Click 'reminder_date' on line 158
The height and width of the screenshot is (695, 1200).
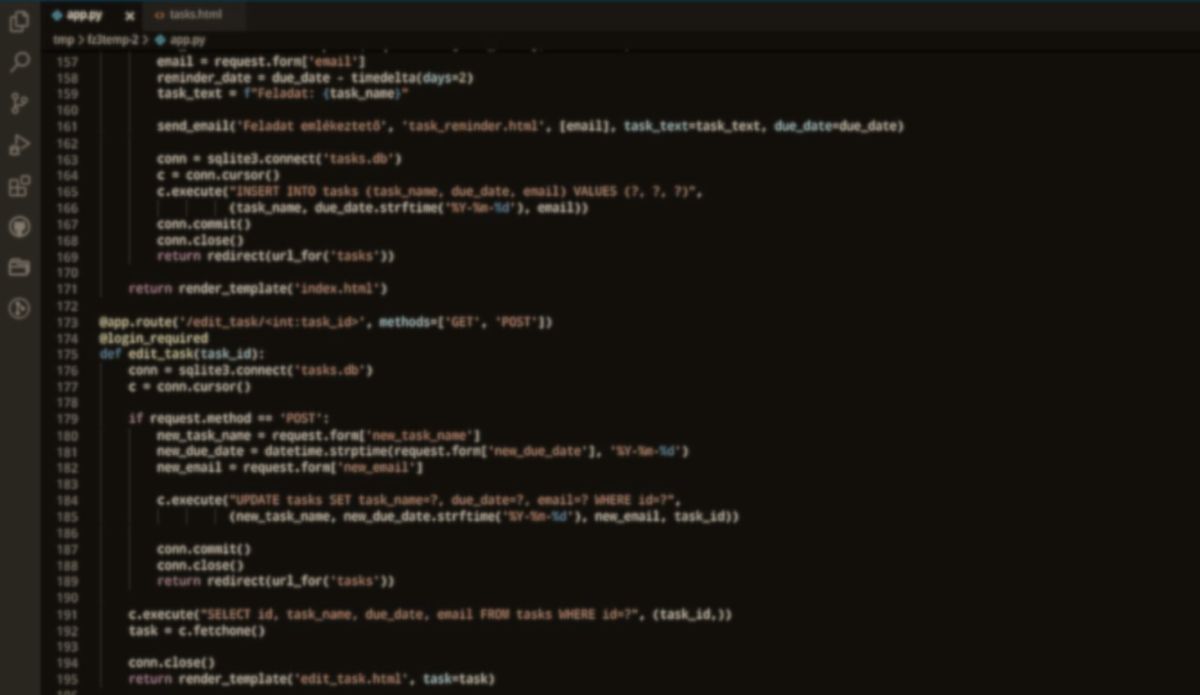[203, 78]
